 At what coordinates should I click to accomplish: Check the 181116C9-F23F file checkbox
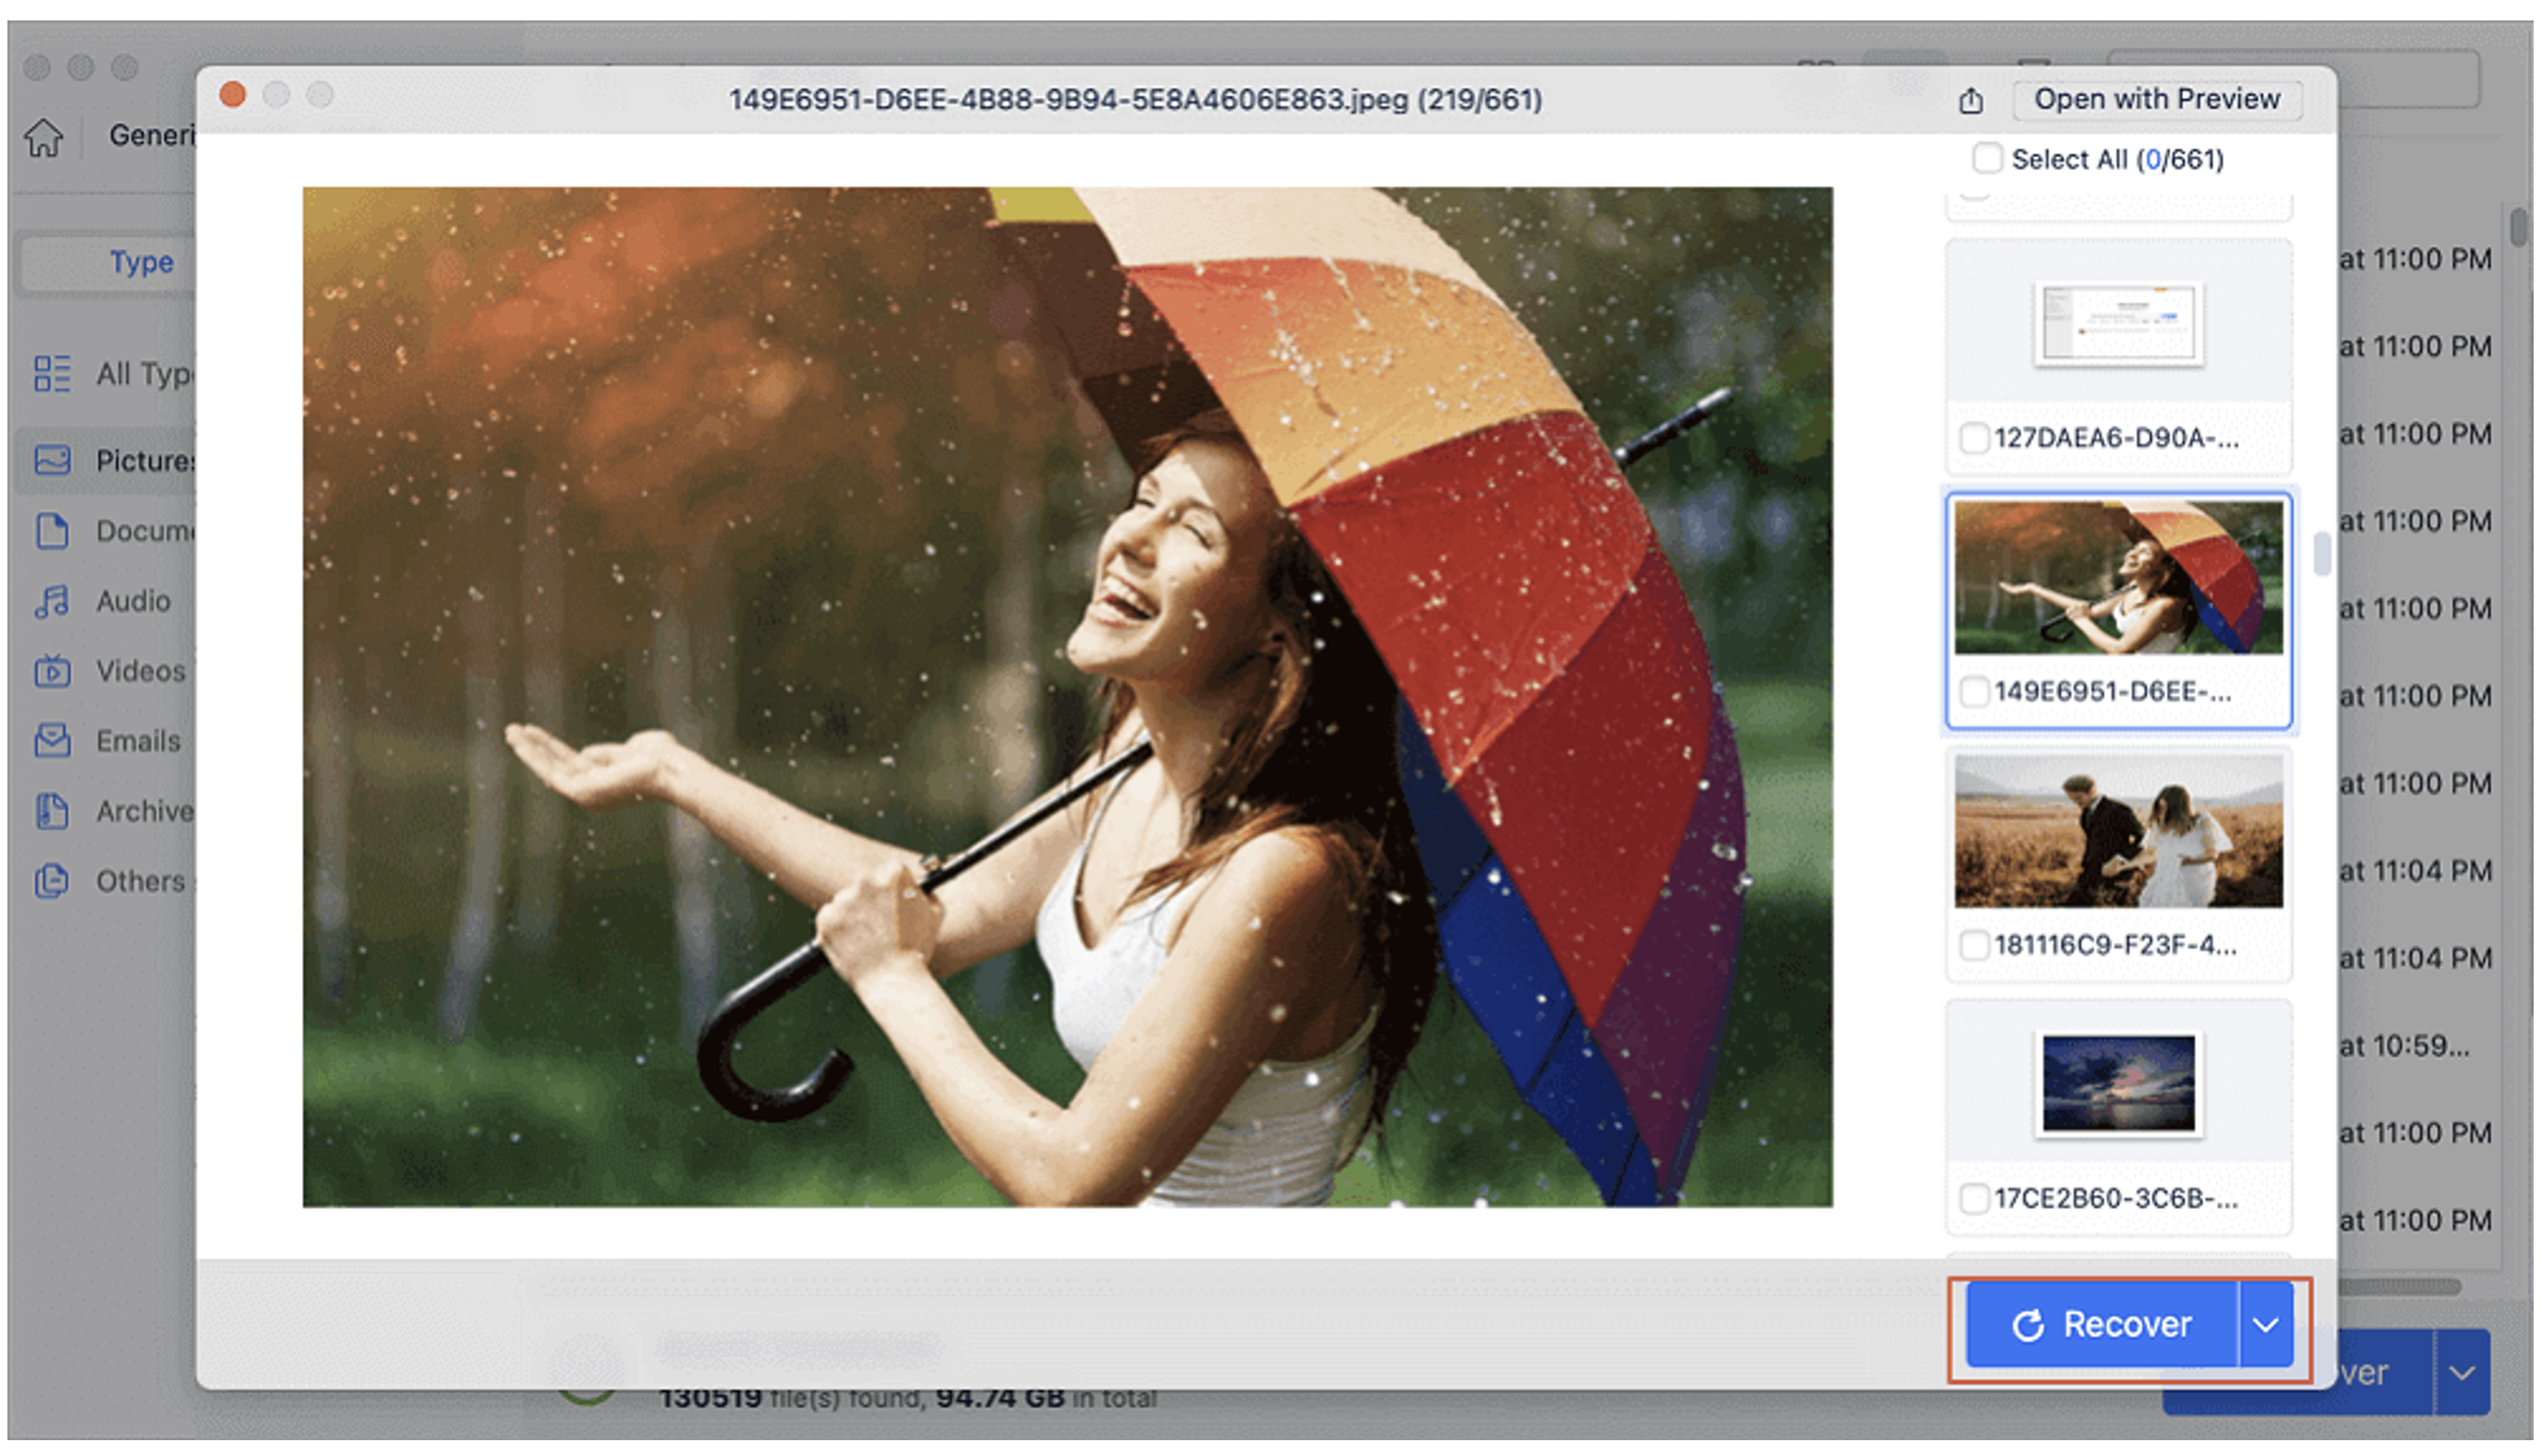click(1974, 945)
